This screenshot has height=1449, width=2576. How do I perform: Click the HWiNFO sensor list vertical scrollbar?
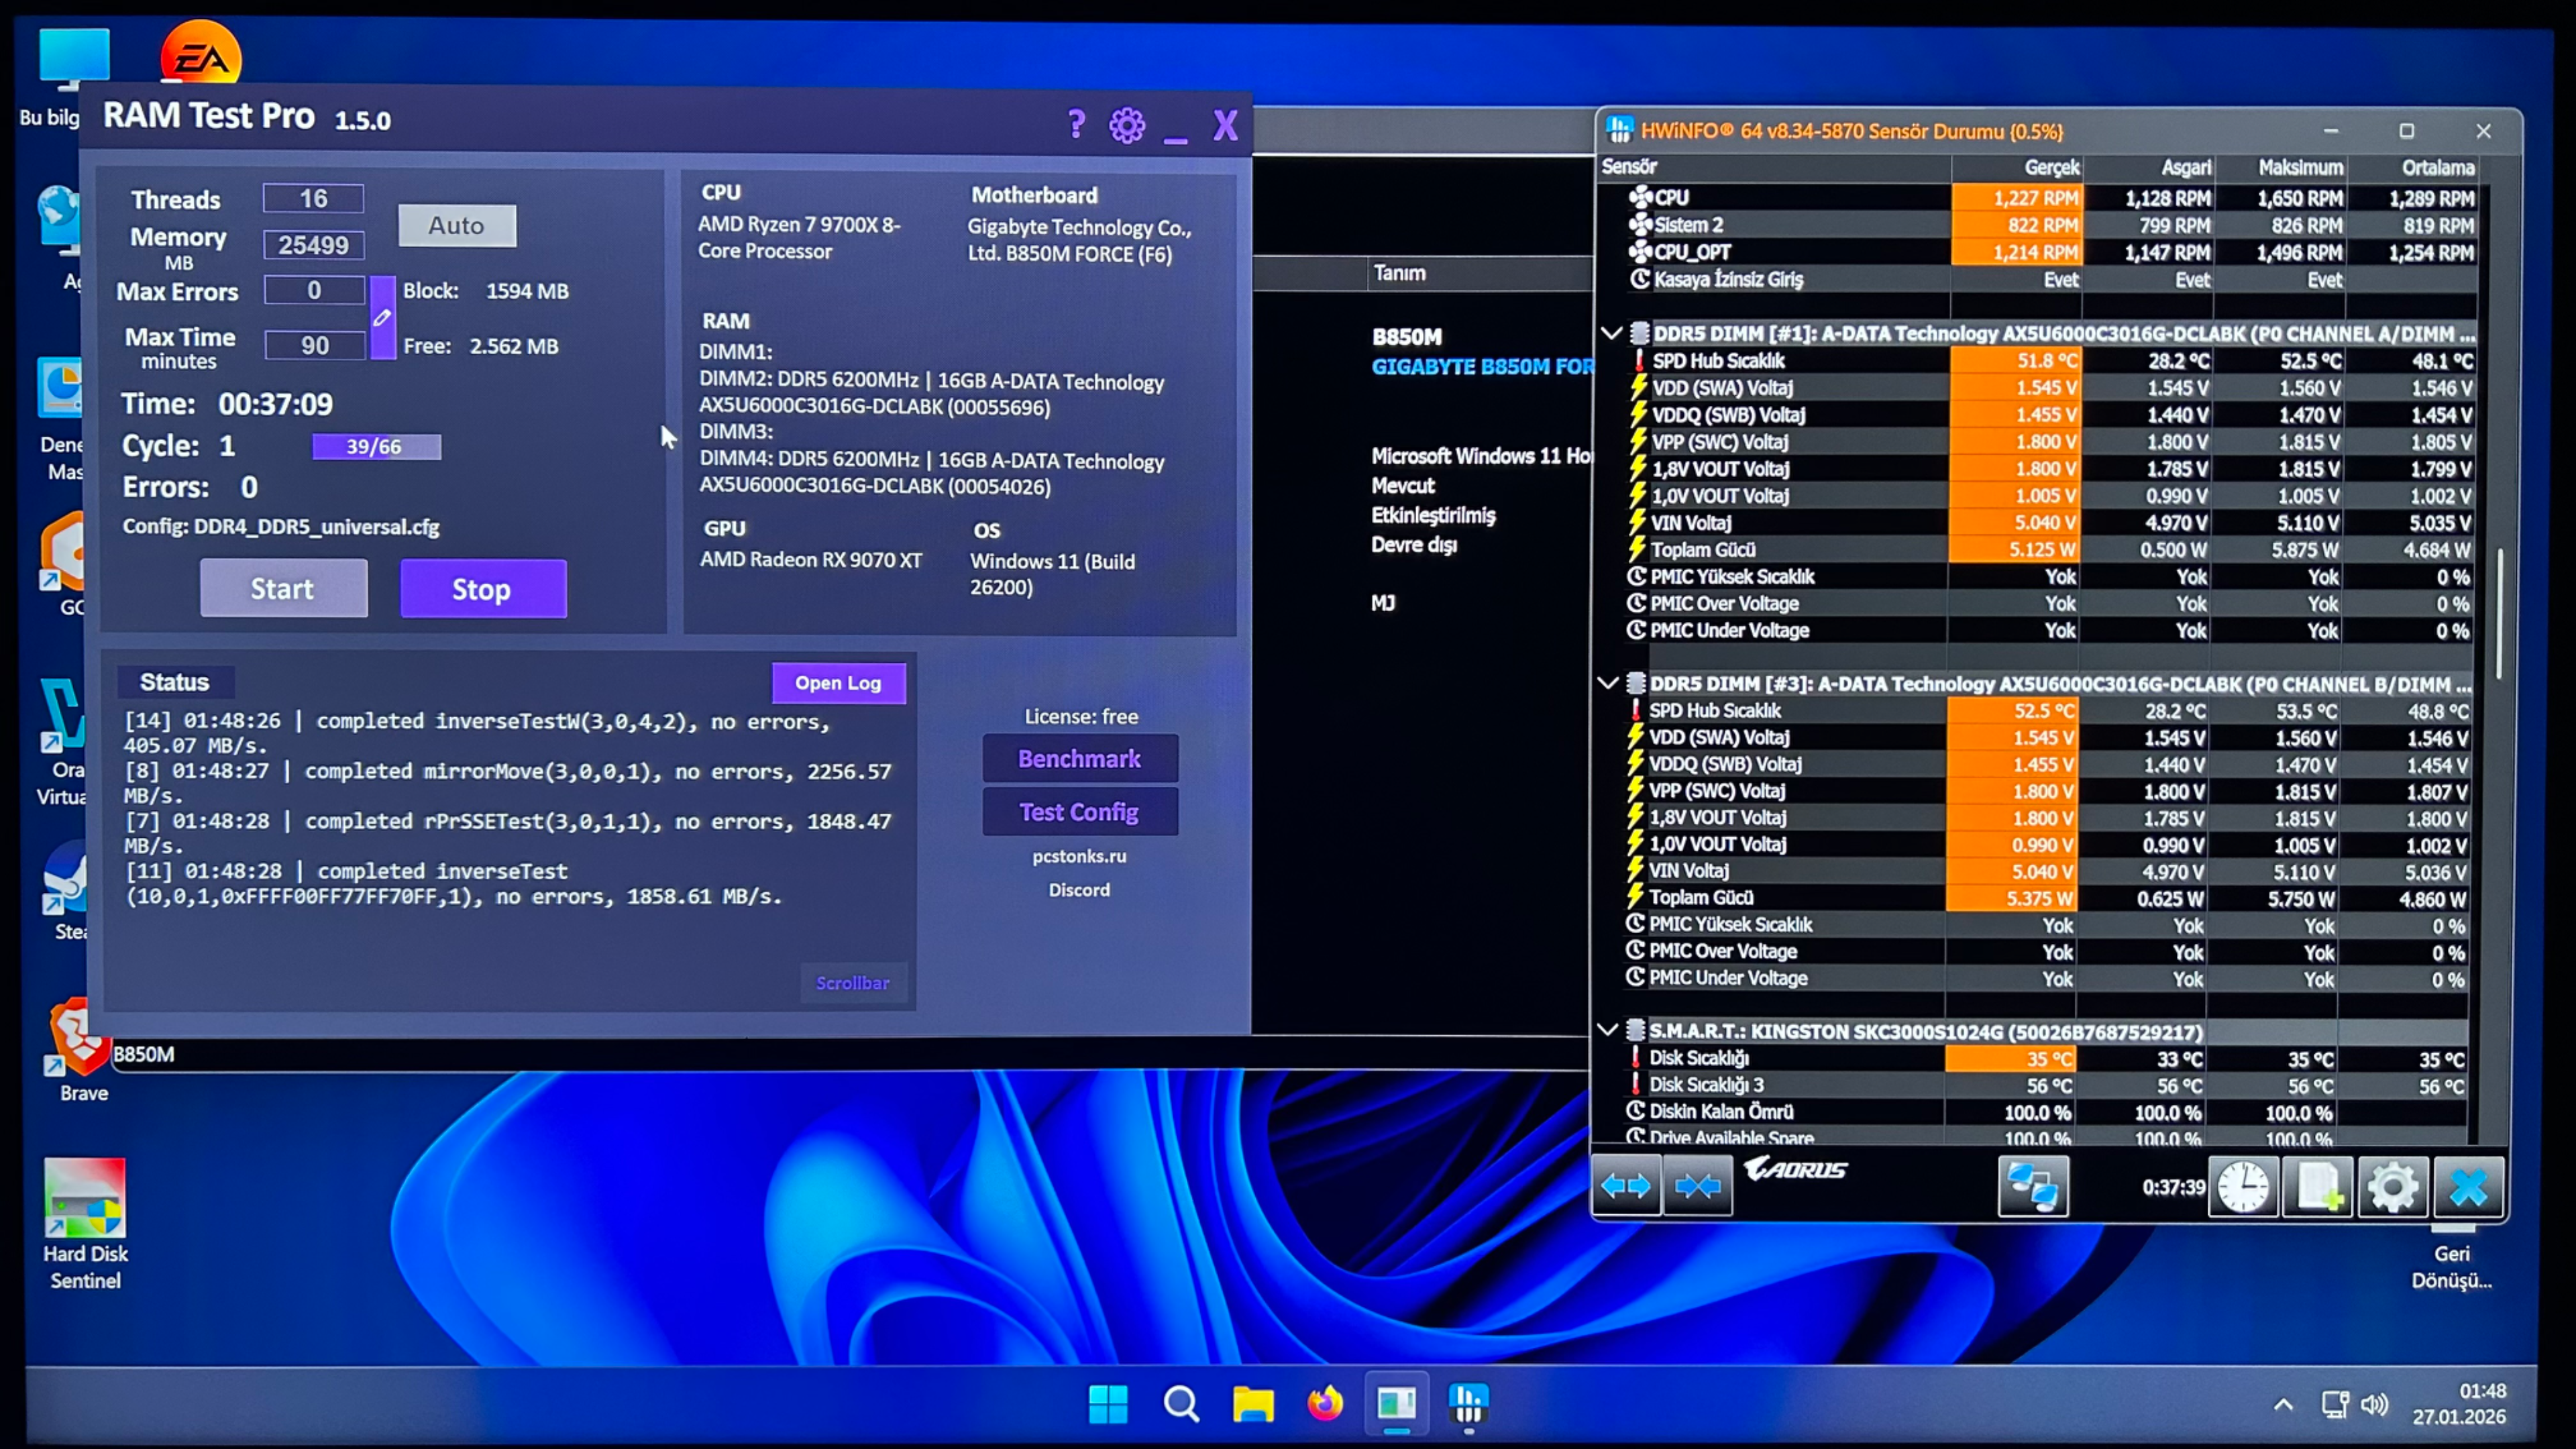(2501, 612)
